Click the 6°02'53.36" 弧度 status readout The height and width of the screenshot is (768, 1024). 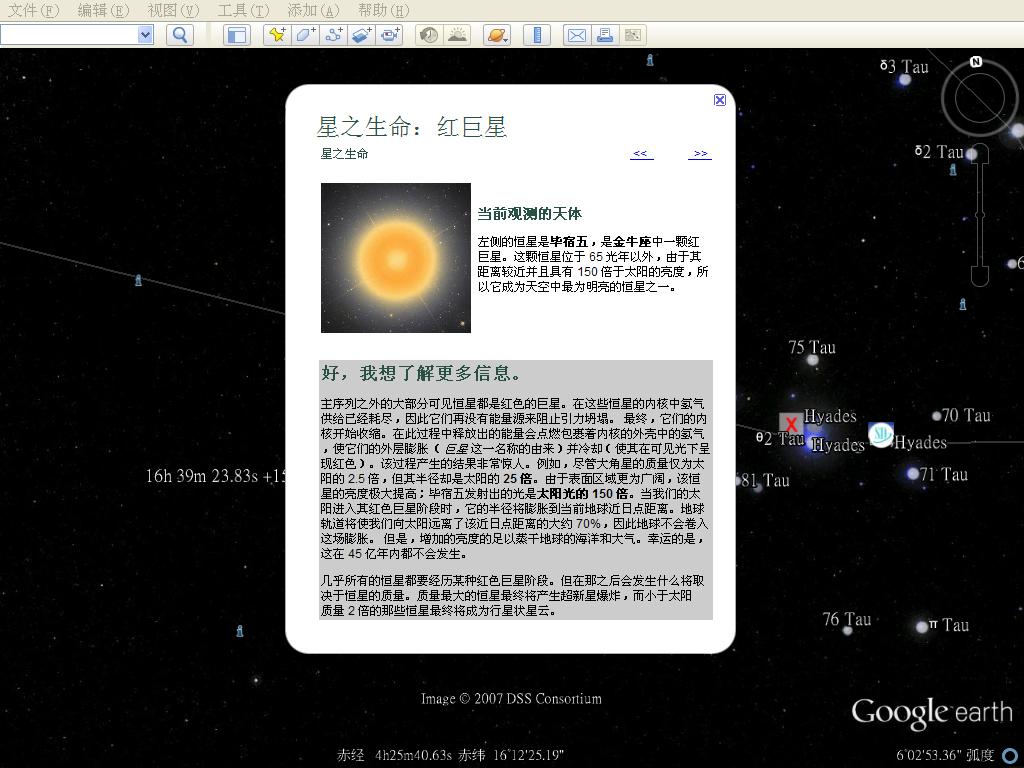pos(945,756)
